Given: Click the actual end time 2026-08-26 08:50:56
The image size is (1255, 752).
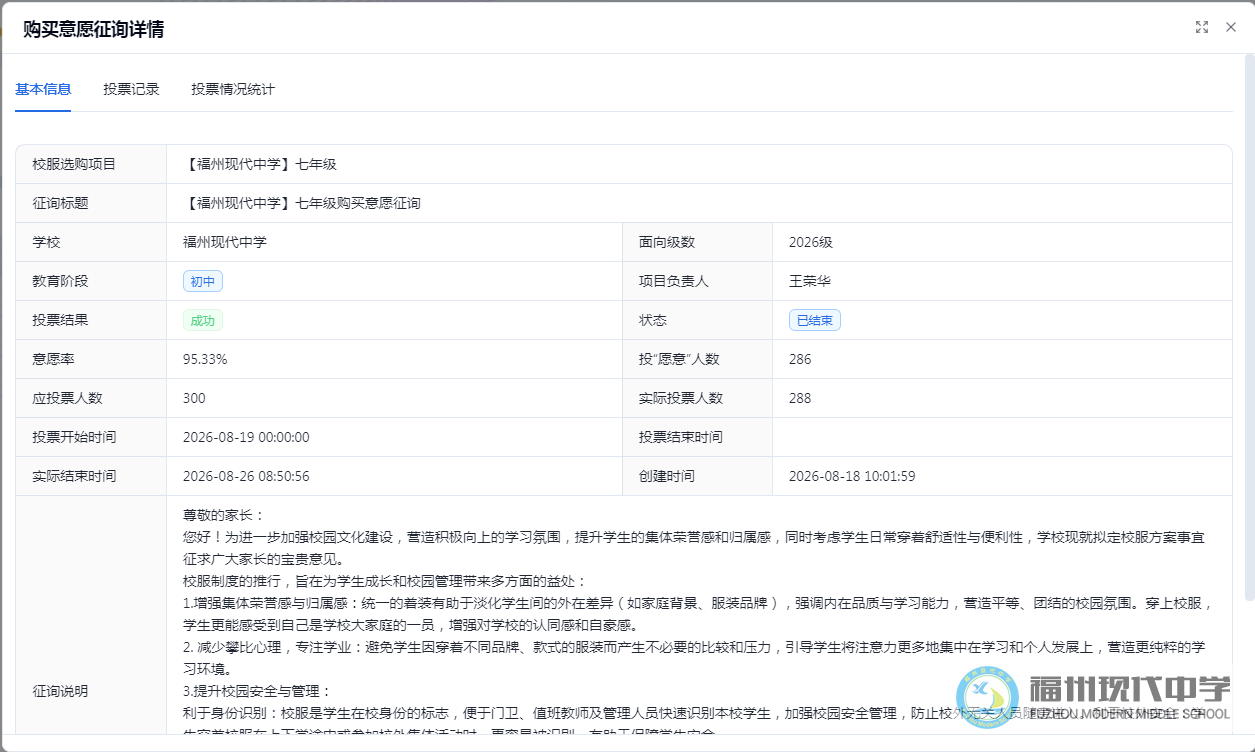Looking at the screenshot, I should tap(246, 476).
